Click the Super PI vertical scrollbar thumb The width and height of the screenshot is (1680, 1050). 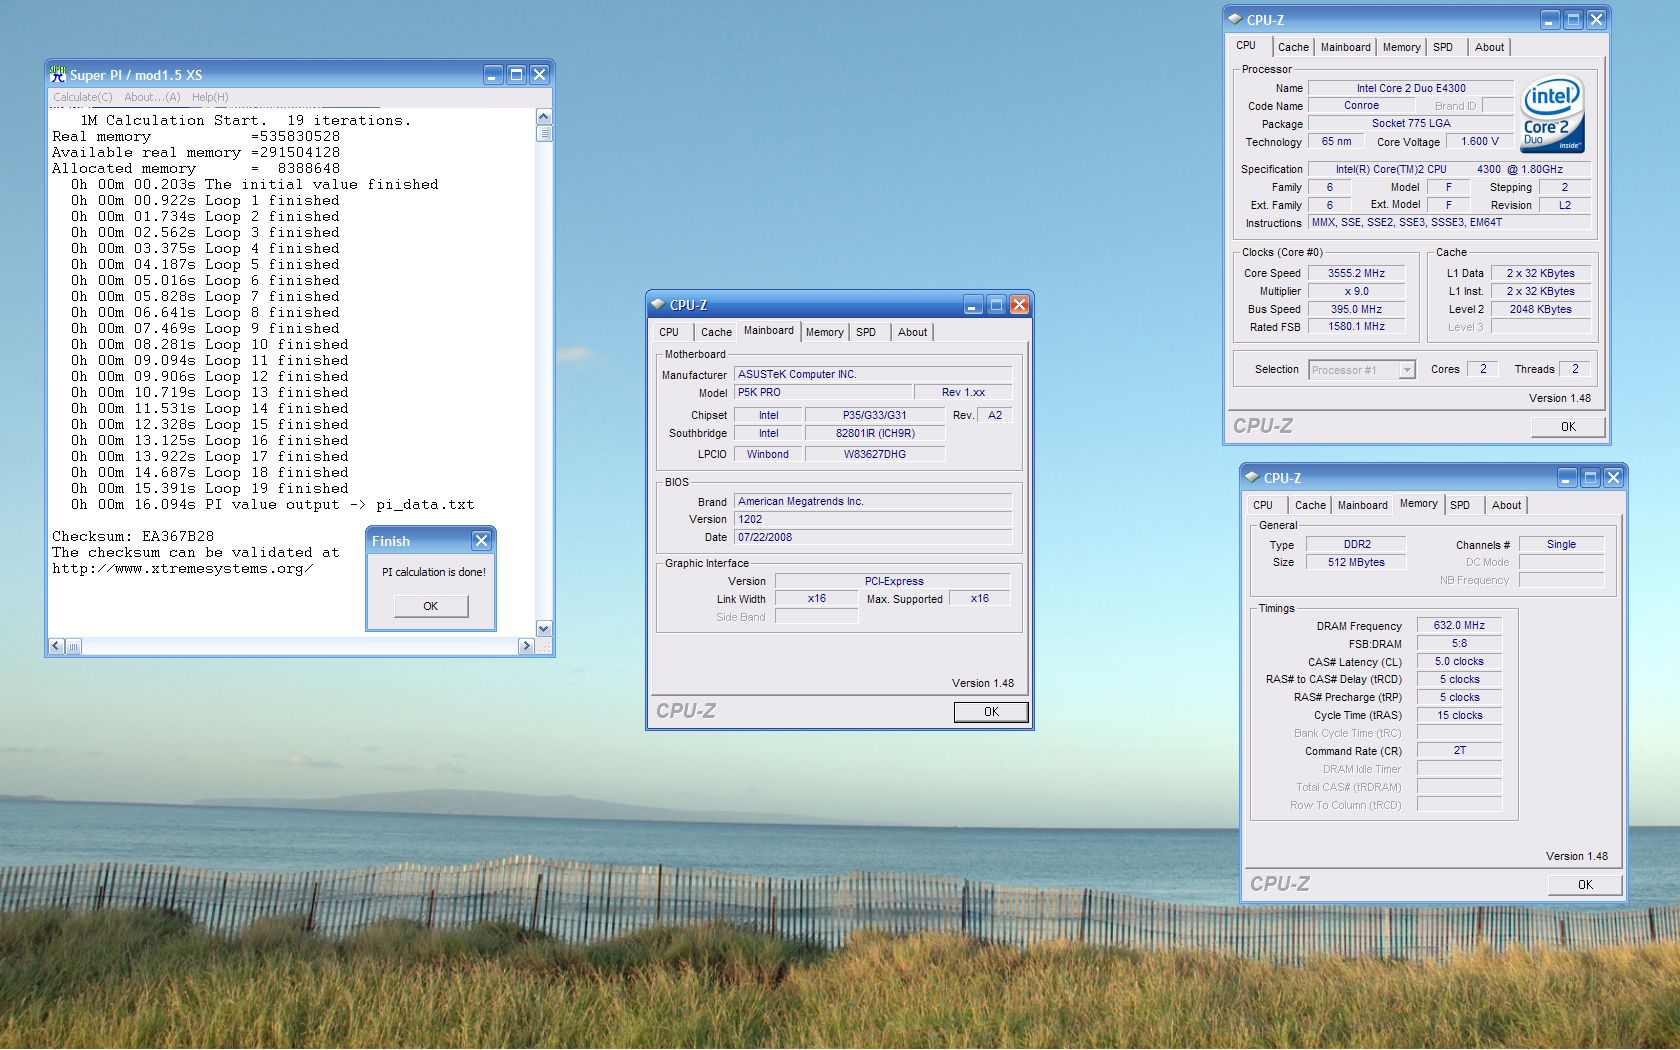click(544, 133)
